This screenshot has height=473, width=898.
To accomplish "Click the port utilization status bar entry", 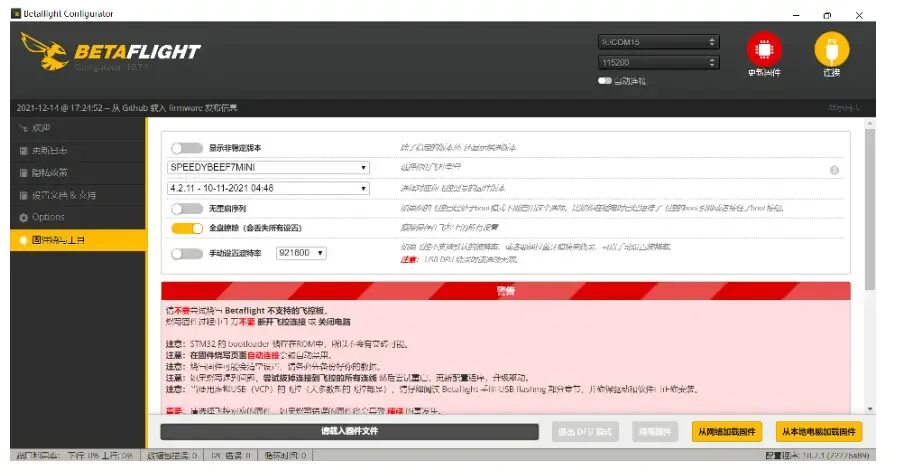I will 75,456.
